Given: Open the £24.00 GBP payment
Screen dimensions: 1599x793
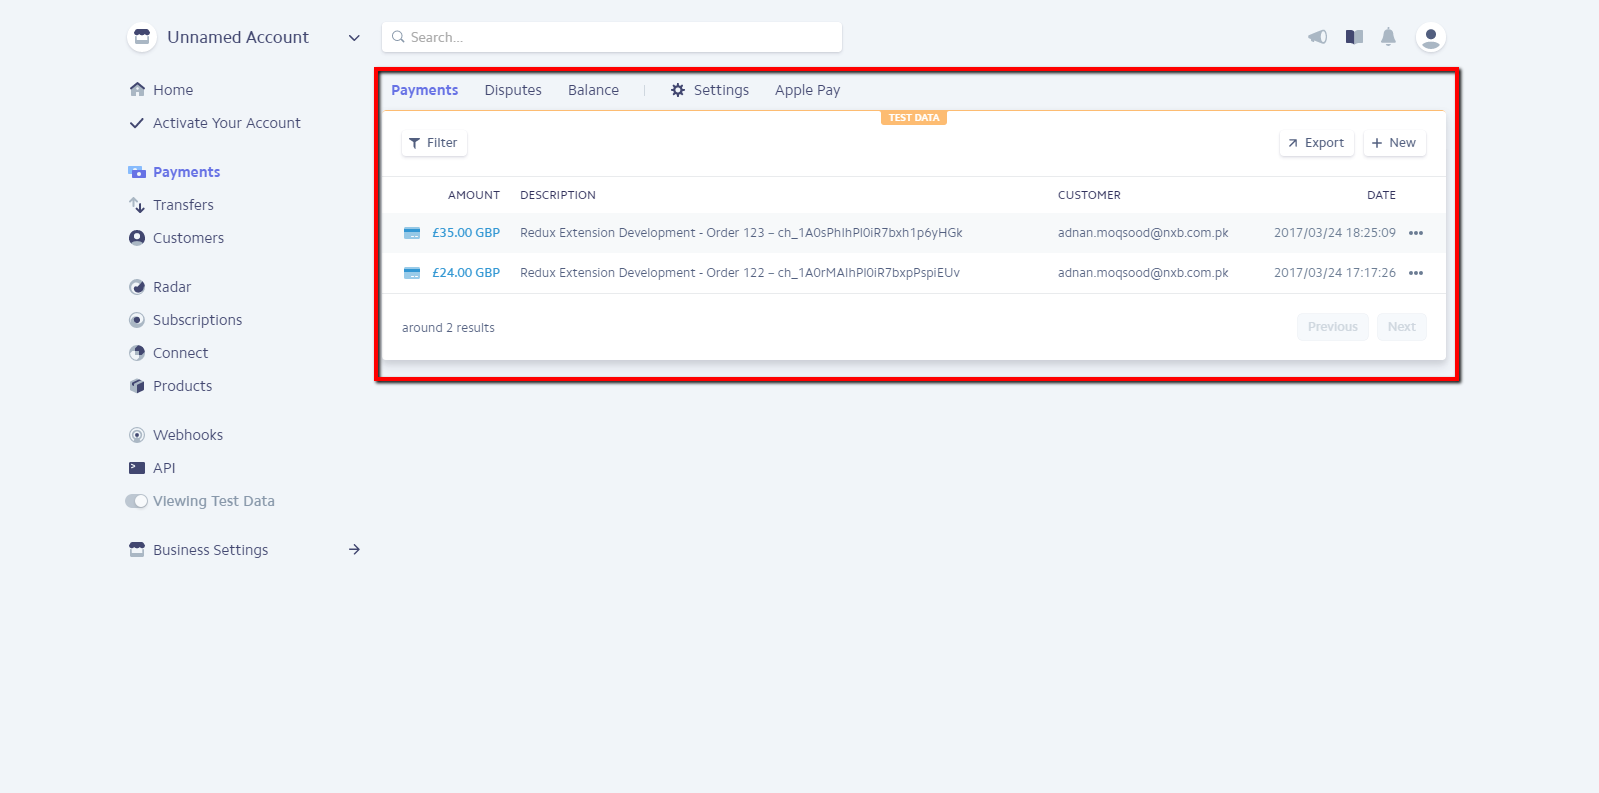Looking at the screenshot, I should 466,273.
